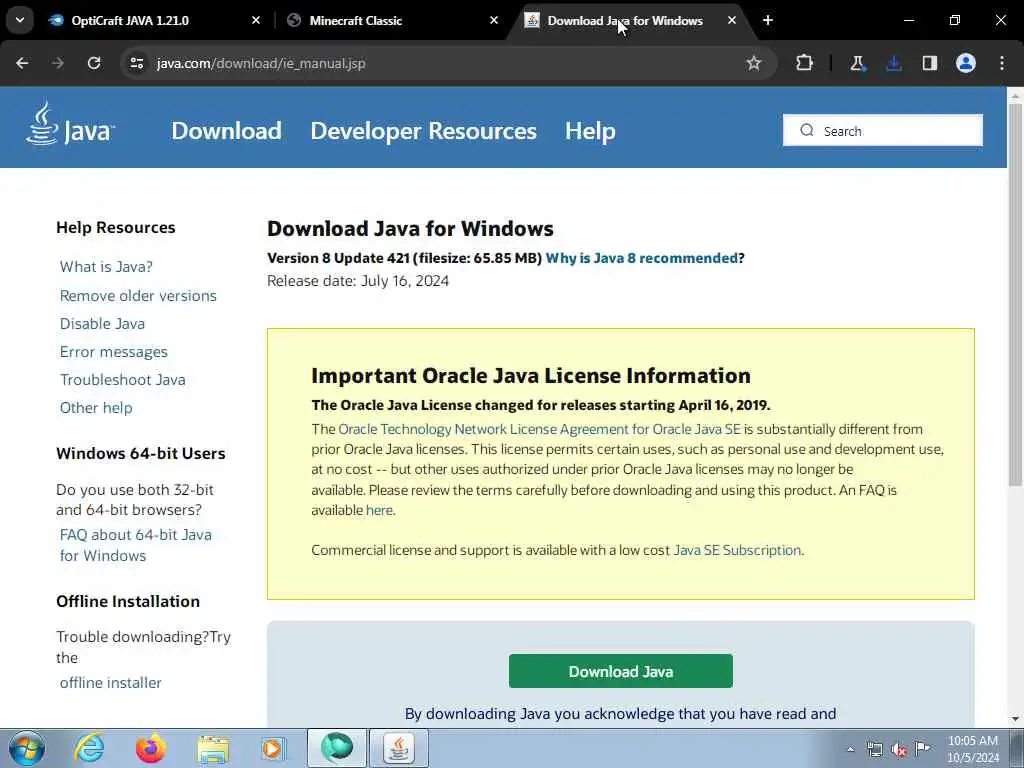View site information icon in address bar

136,63
